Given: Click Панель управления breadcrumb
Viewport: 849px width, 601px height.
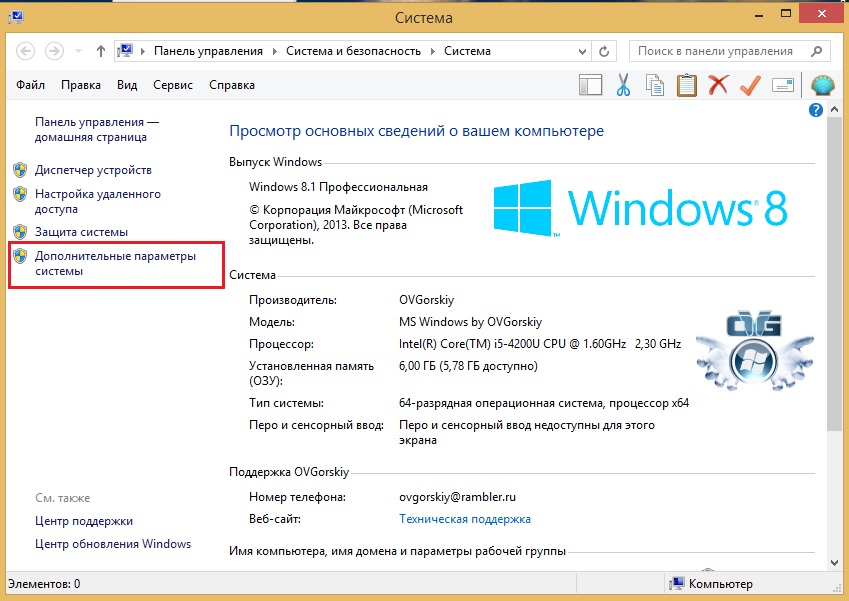Looking at the screenshot, I should [208, 51].
